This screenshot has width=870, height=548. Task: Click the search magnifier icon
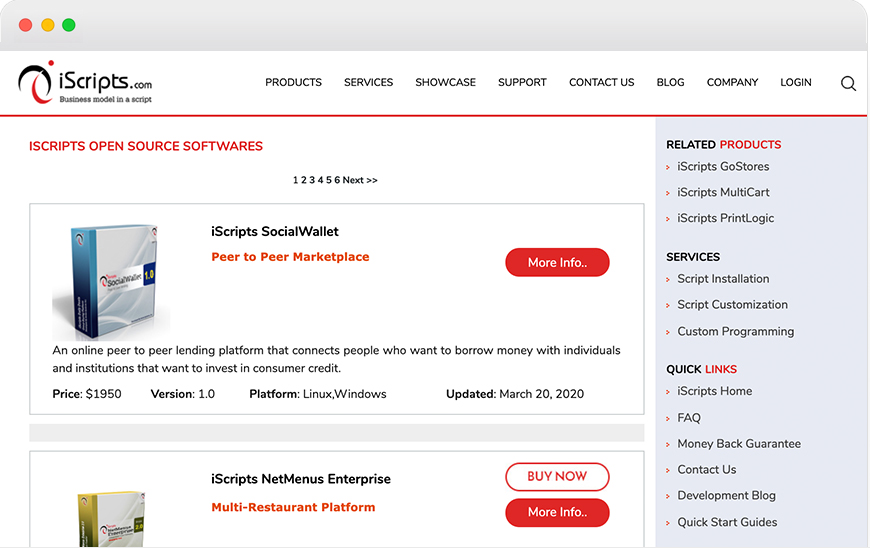[x=848, y=84]
